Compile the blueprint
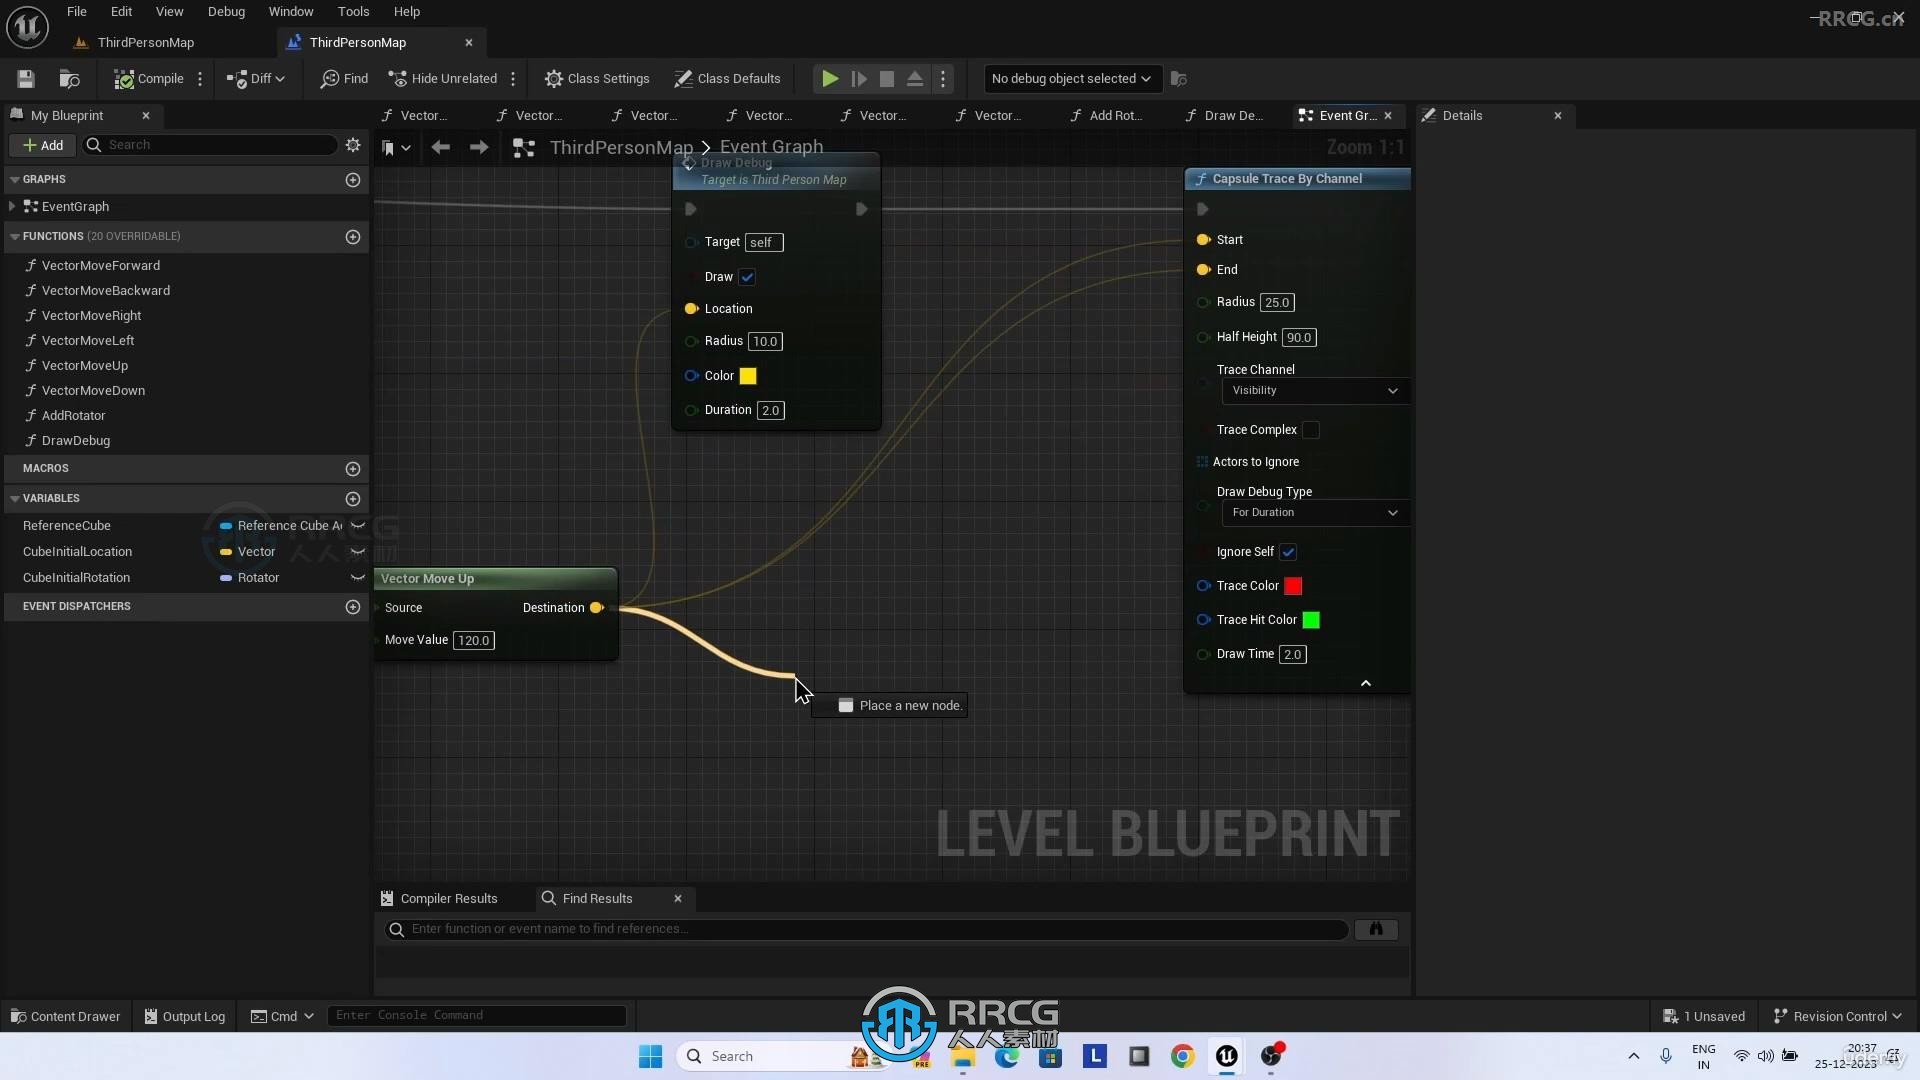This screenshot has width=1920, height=1080. tap(149, 79)
